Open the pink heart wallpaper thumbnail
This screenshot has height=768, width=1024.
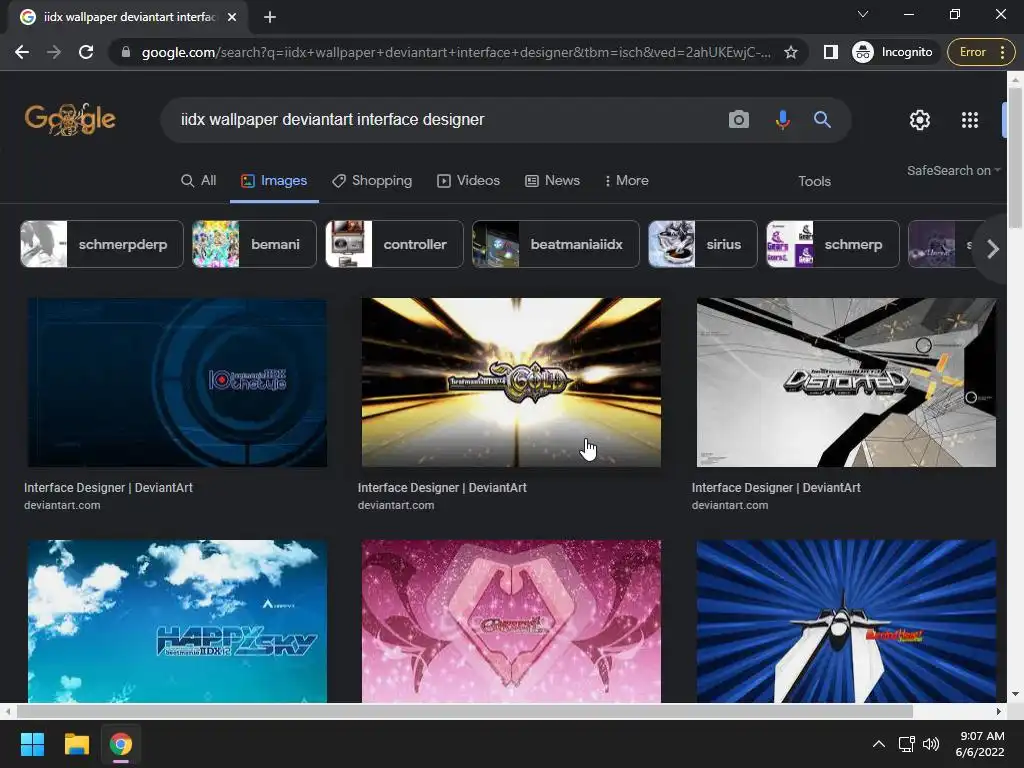[x=511, y=621]
